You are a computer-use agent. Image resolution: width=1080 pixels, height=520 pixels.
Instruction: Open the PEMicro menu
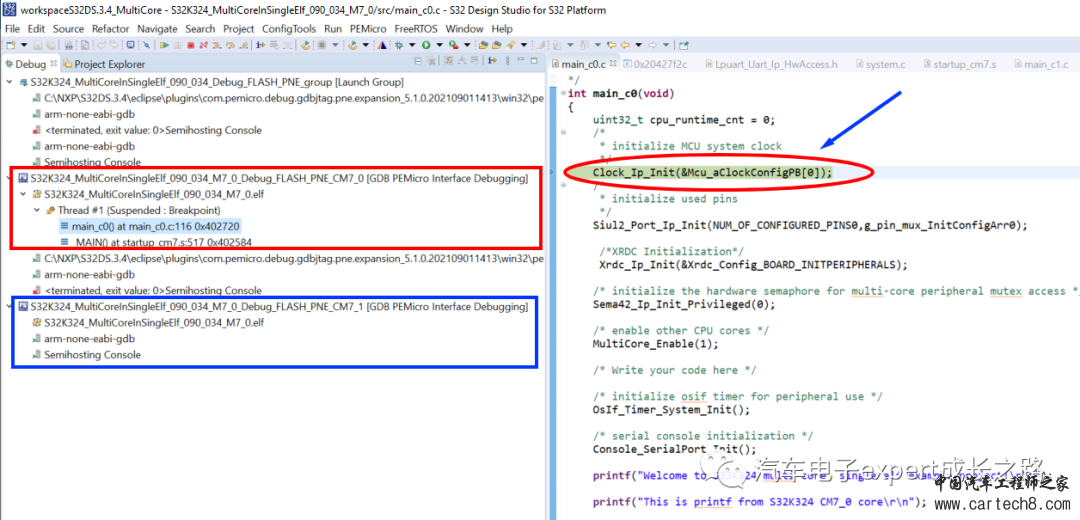coord(368,29)
